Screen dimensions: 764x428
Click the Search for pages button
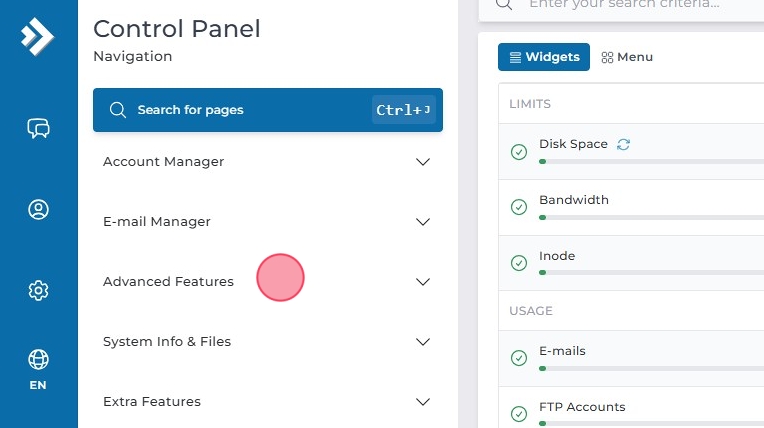267,110
